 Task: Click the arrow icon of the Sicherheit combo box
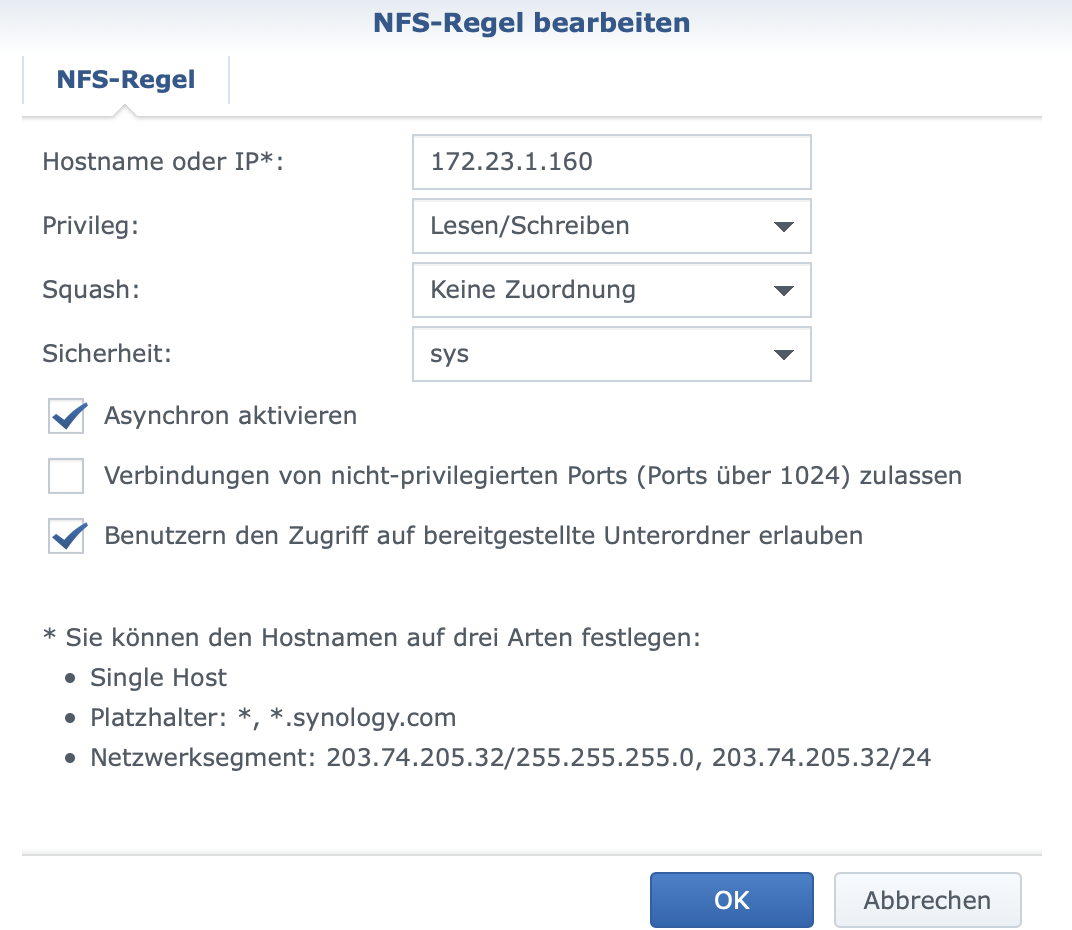783,356
